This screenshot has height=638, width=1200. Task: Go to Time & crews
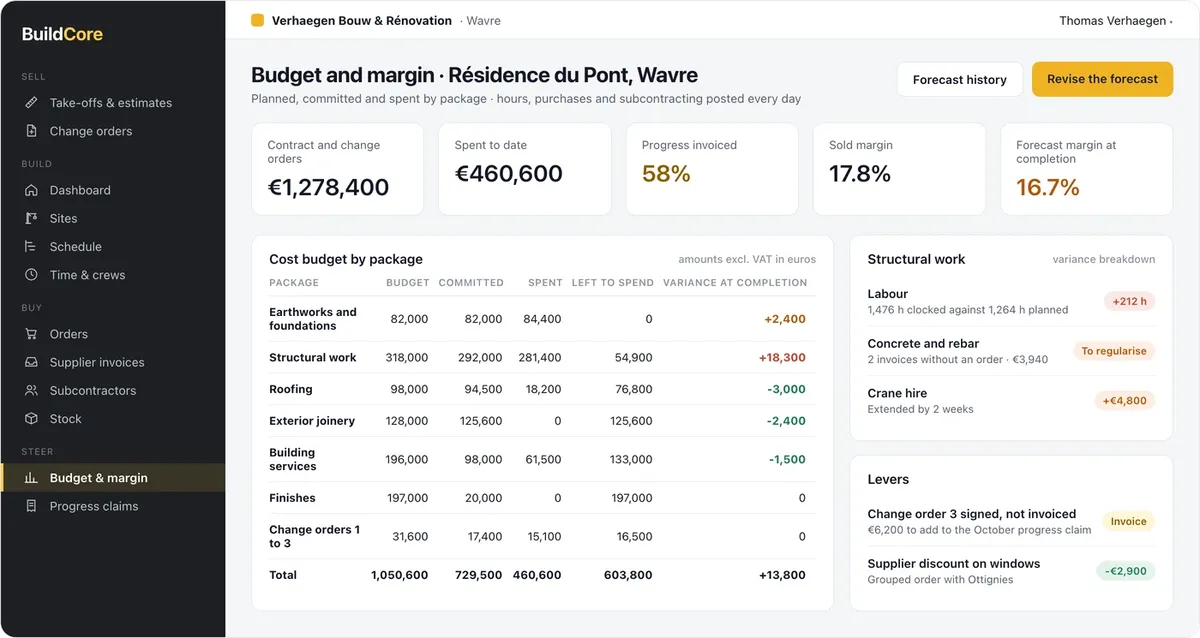tap(112, 274)
